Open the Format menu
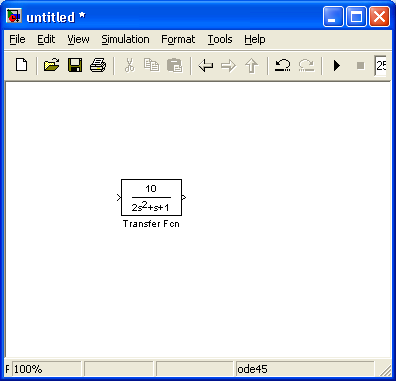Screen dimensions: 396x381 point(178,39)
